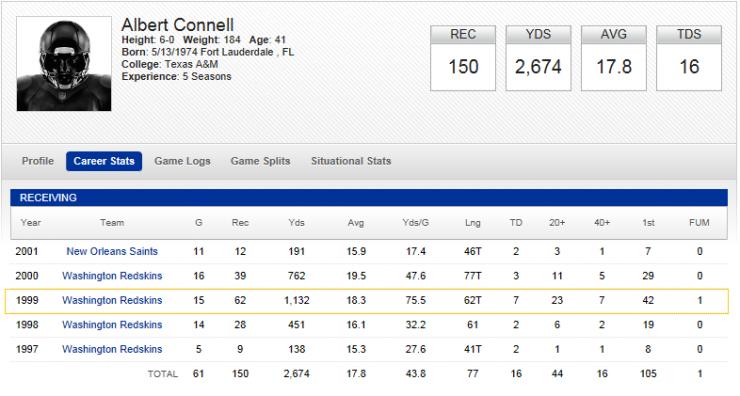This screenshot has height=396, width=740.
Task: Open Washington Redskins link in 2000 row
Action: 112,276
